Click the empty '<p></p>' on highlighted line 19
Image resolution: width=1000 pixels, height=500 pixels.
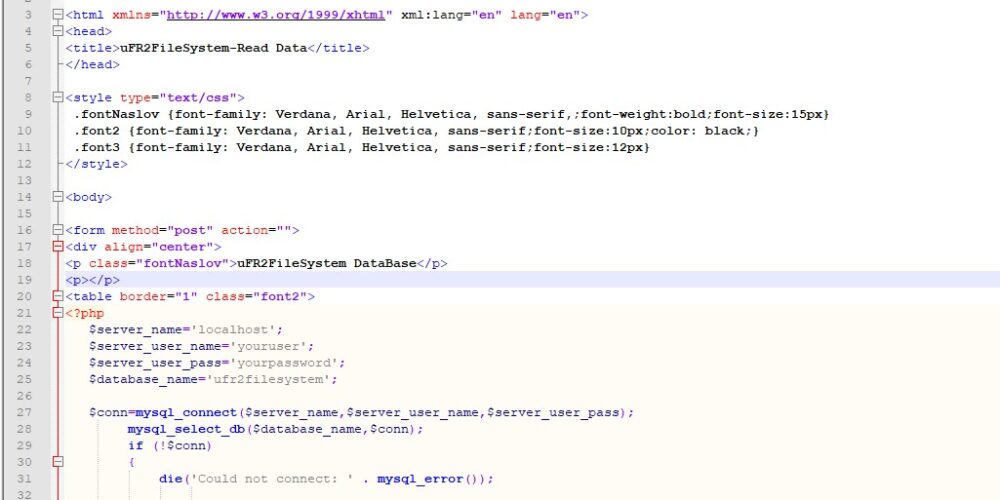[x=92, y=280]
